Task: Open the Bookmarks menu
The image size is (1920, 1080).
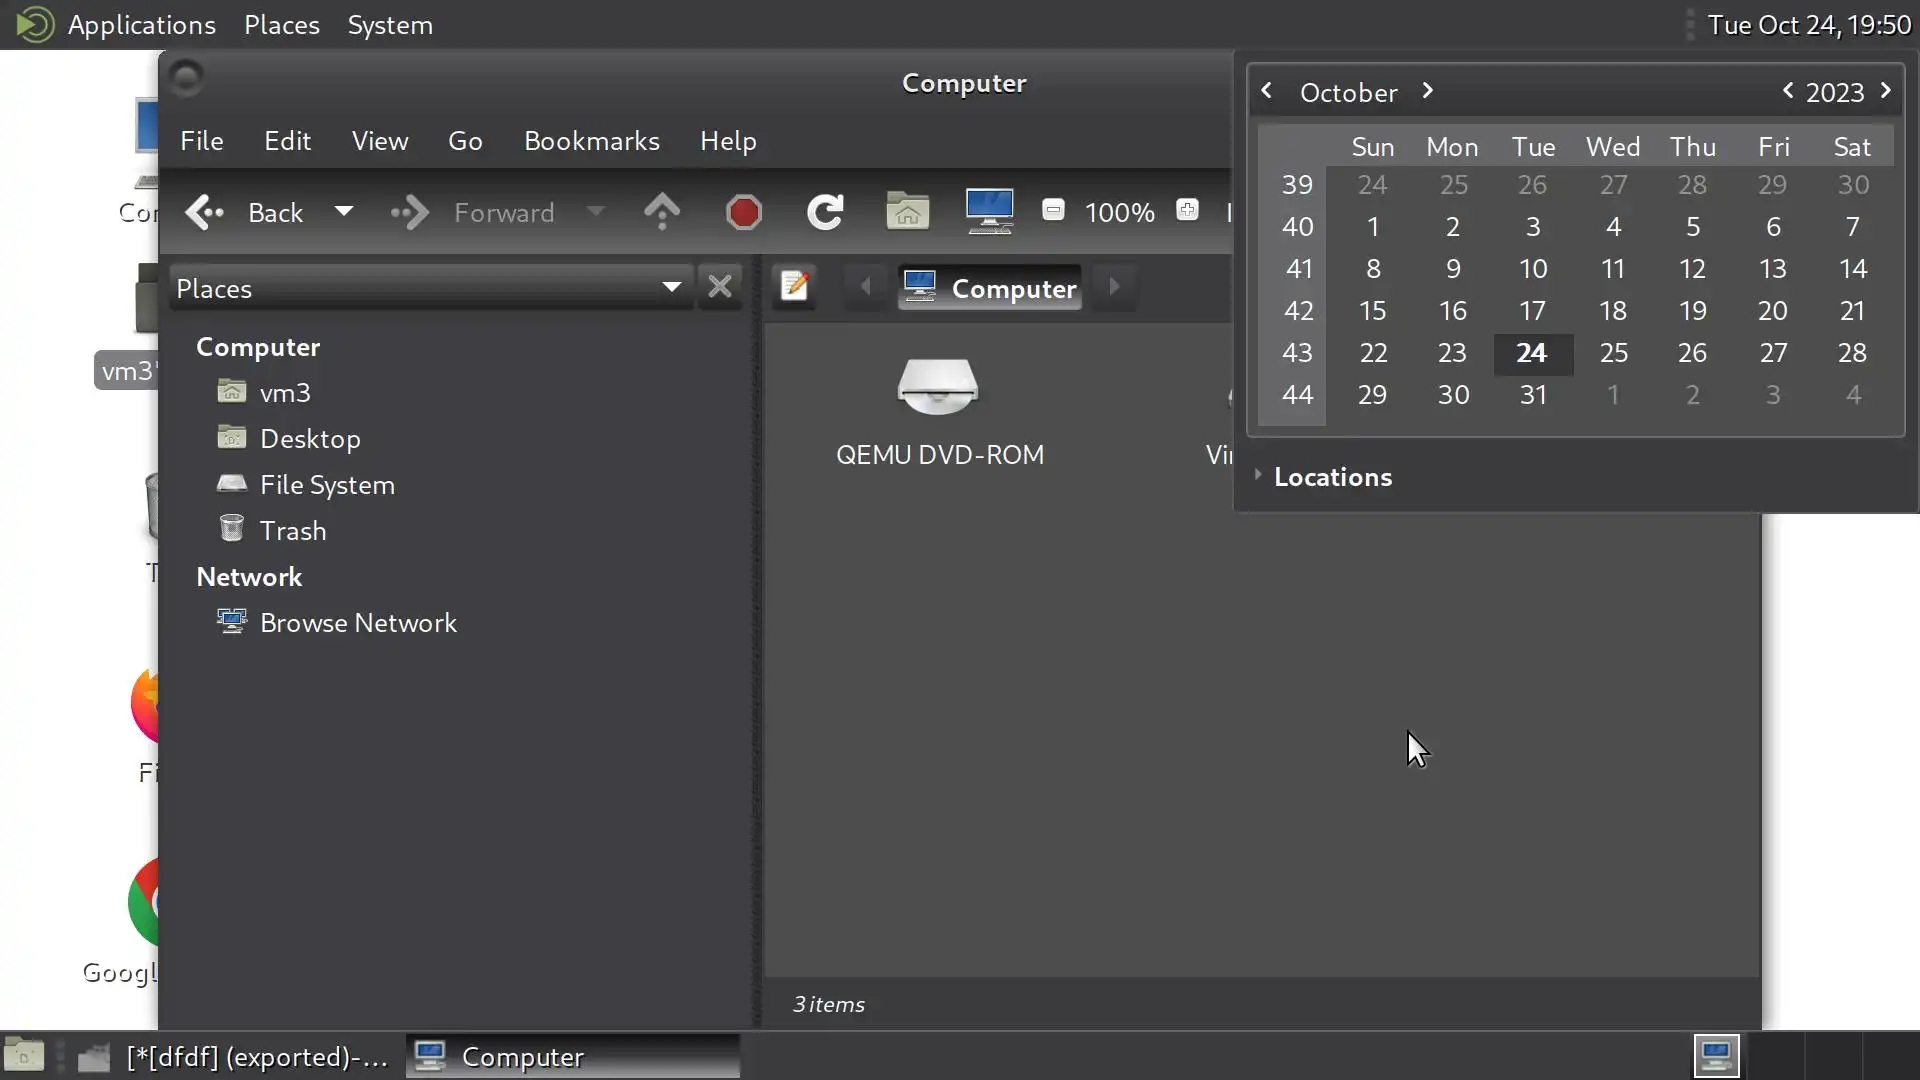Action: point(591,141)
